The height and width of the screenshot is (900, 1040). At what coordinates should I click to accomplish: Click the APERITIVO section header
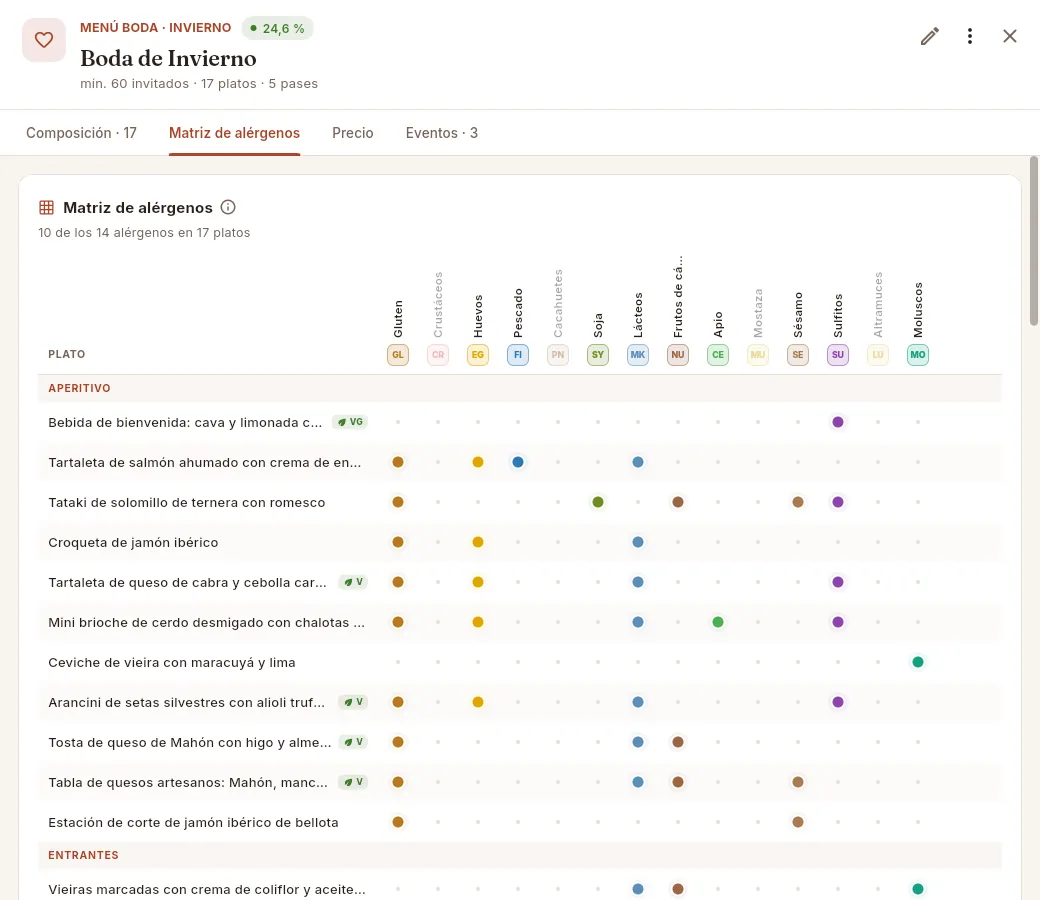[x=519, y=388]
